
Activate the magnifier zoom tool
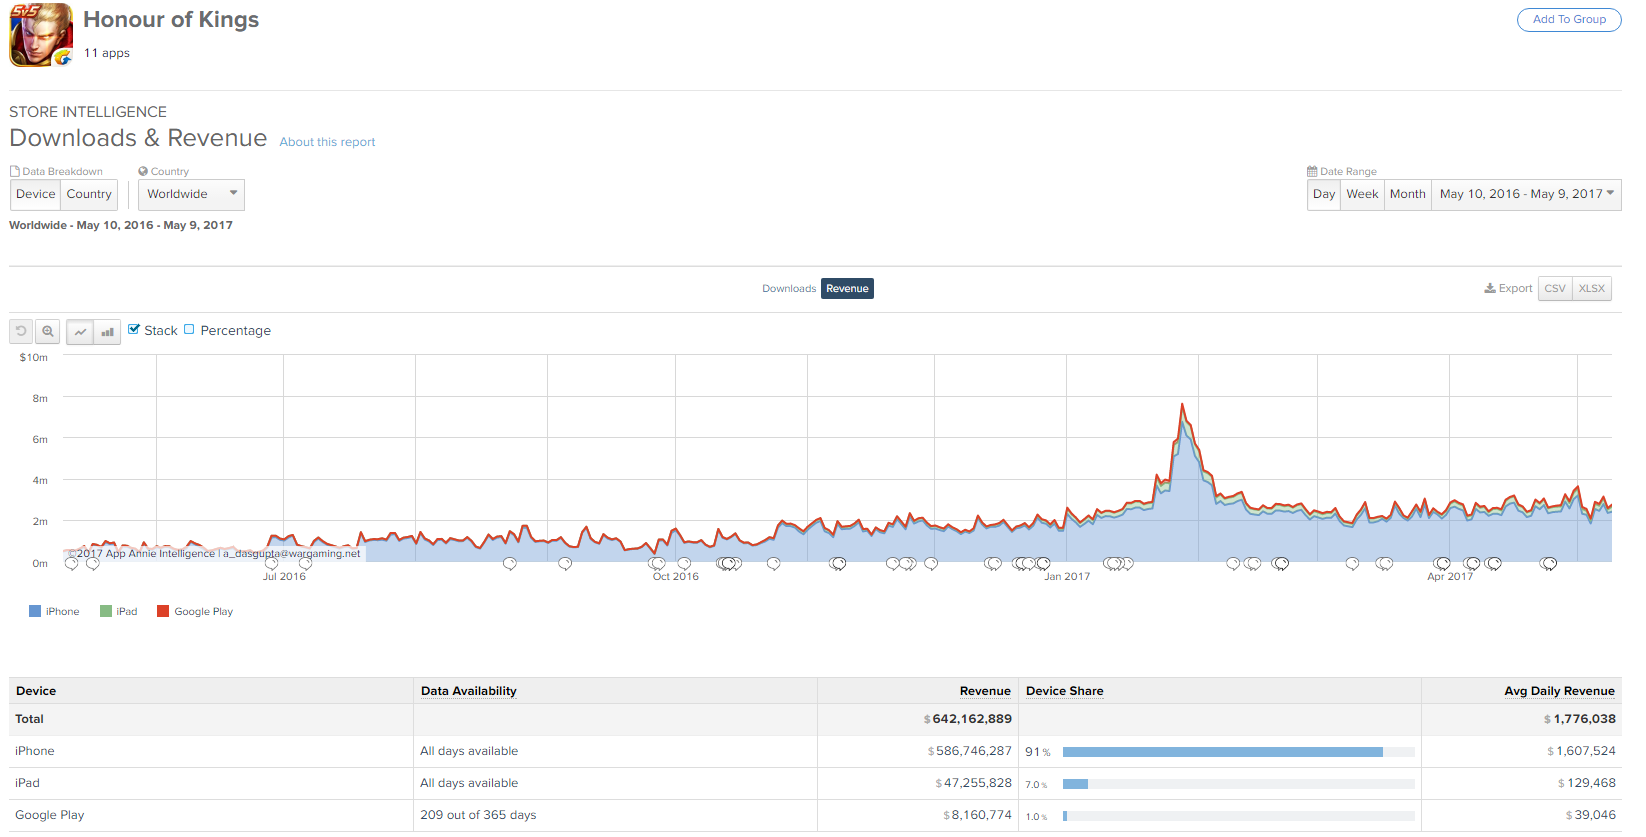[47, 331]
